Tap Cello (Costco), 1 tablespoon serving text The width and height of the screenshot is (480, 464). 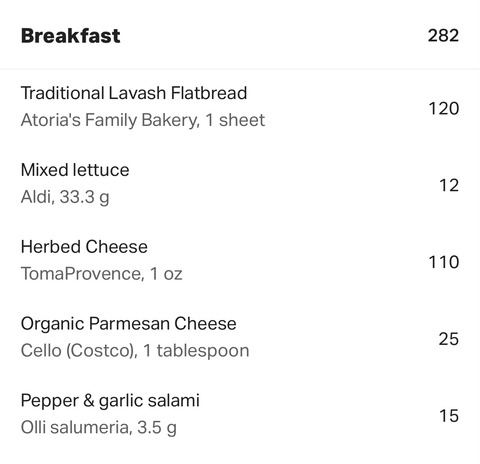[135, 351]
